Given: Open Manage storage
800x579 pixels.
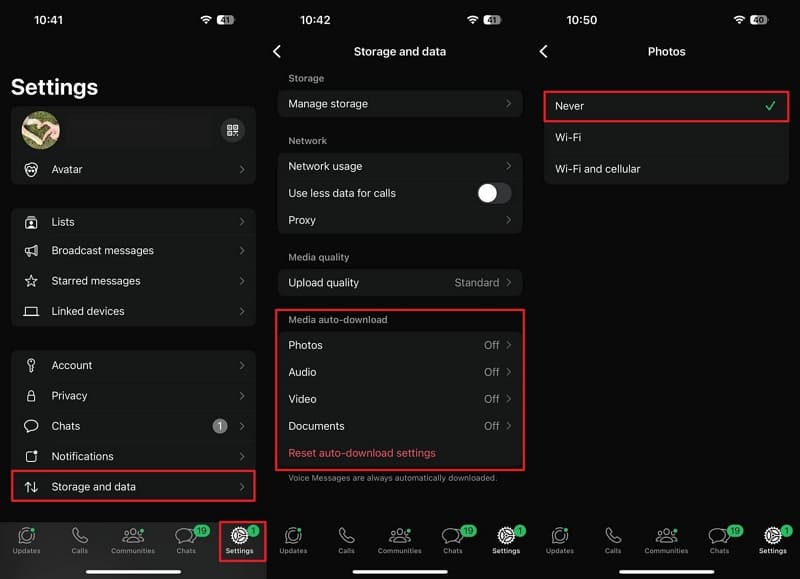Looking at the screenshot, I should pyautogui.click(x=400, y=104).
